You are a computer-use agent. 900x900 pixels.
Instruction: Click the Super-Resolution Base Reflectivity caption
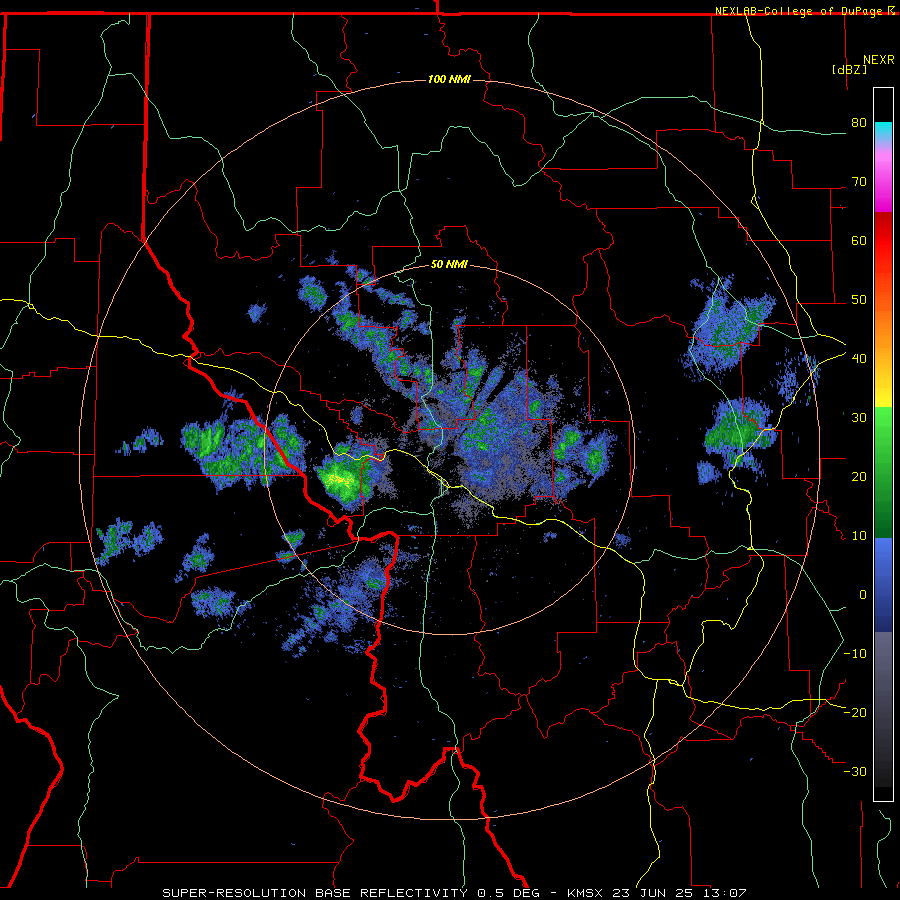(x=454, y=893)
